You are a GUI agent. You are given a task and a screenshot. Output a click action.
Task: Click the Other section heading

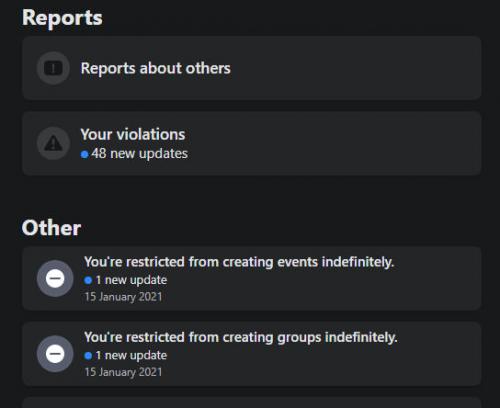[51, 228]
